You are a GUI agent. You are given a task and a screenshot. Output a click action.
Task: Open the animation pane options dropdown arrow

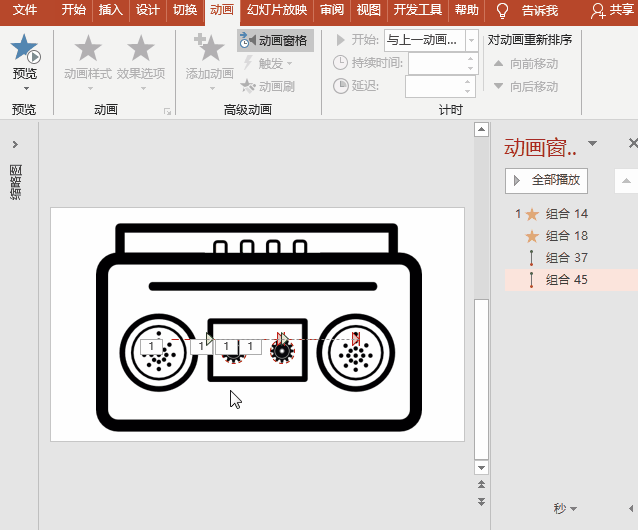[x=592, y=143]
